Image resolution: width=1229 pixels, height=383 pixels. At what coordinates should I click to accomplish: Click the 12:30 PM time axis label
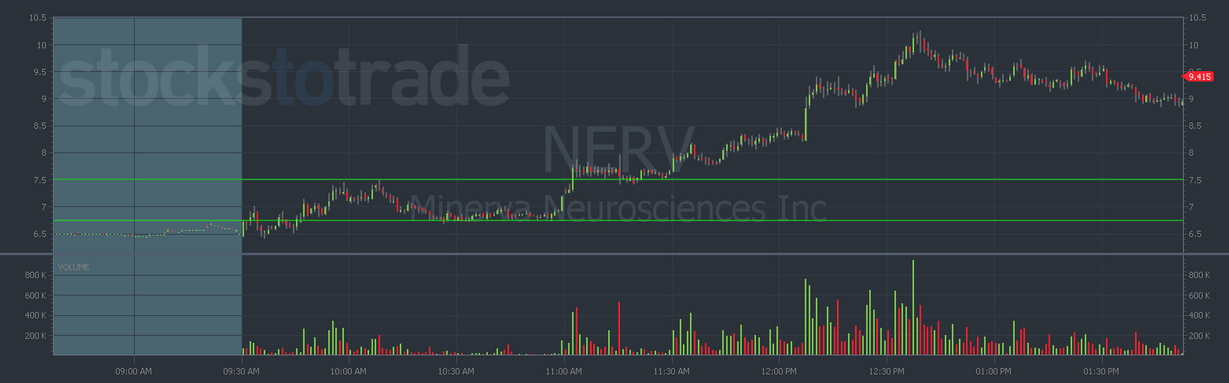click(885, 371)
